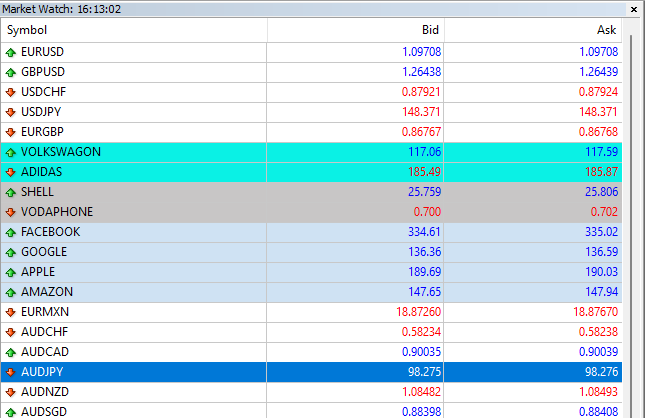Click the red down arrow beside USDCHF
Screen dimensions: 645x418
click(x=11, y=91)
